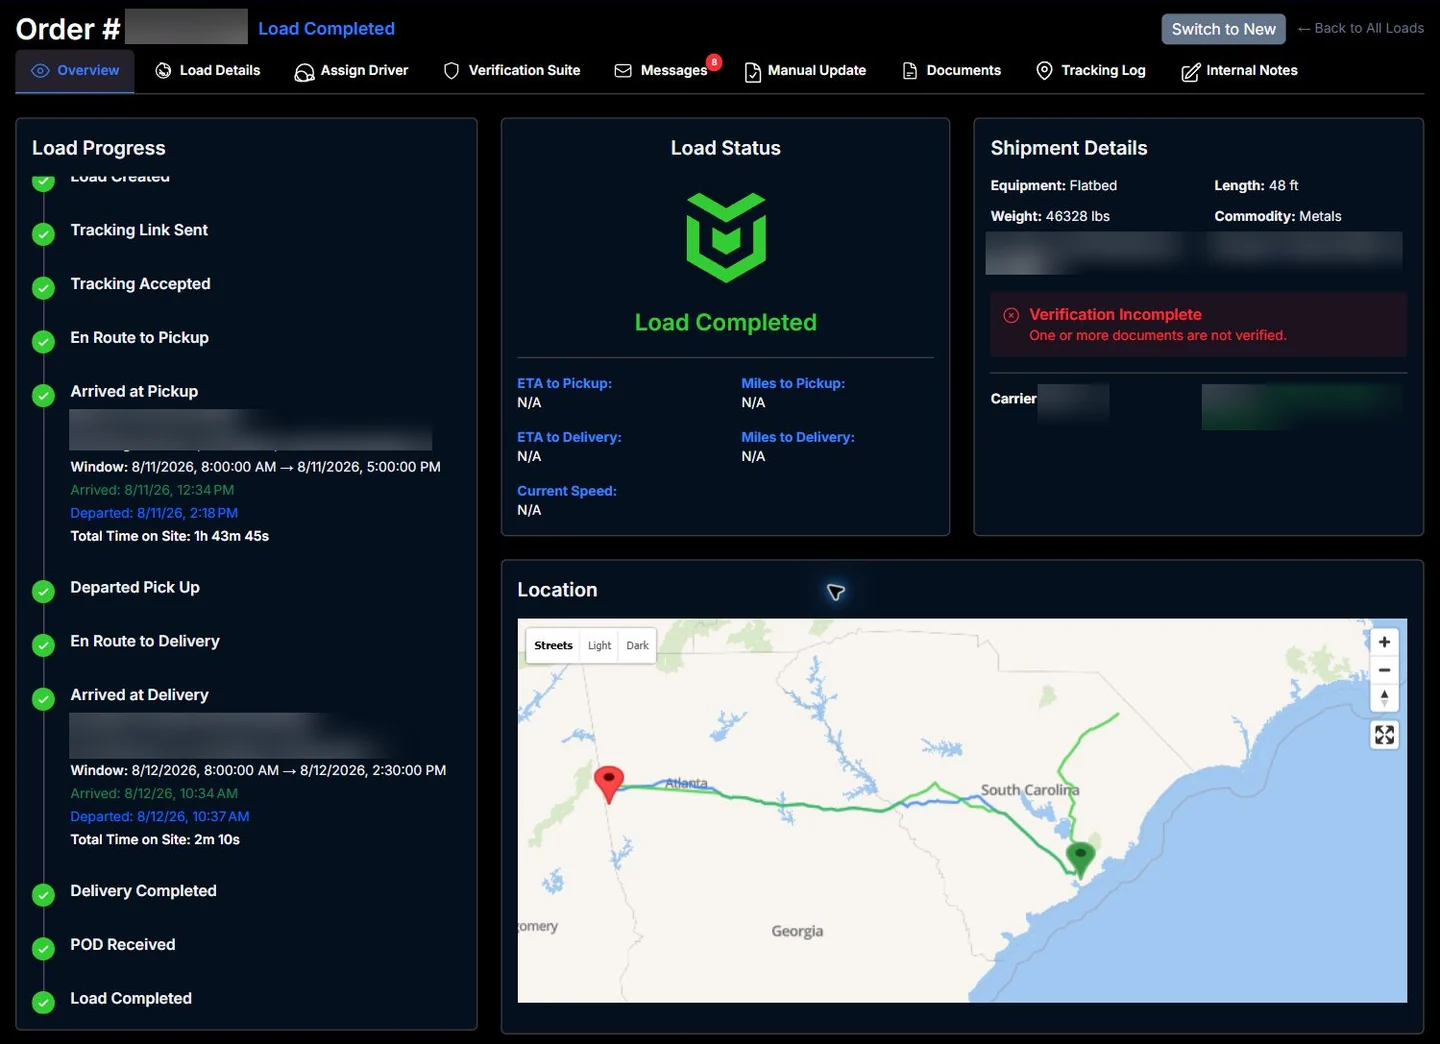This screenshot has height=1044, width=1440.
Task: Select the Light map style
Action: (599, 646)
